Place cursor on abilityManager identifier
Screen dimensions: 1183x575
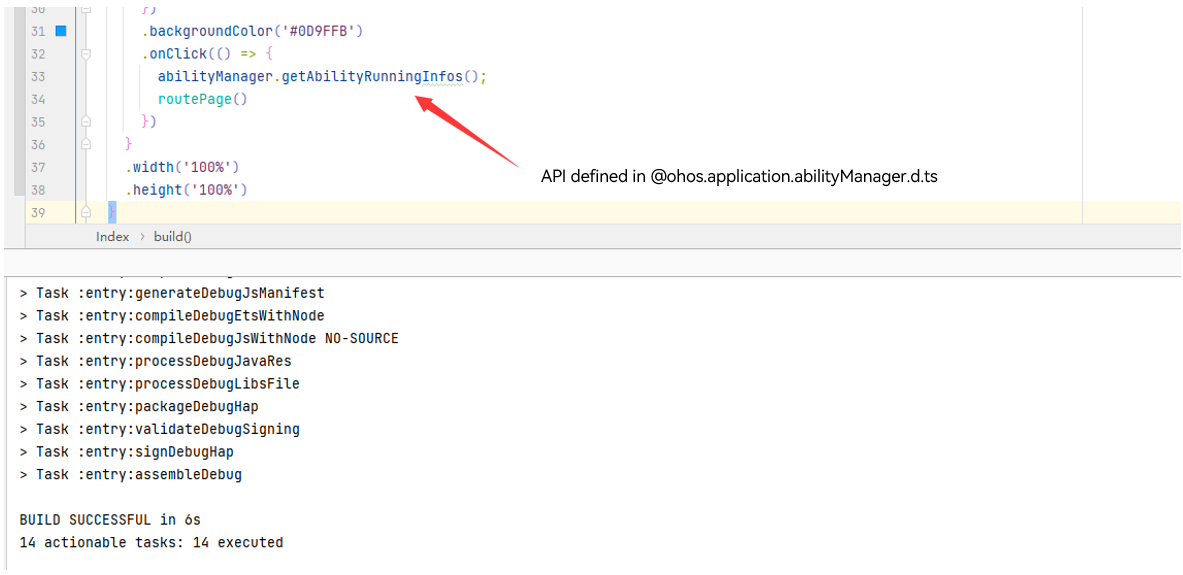click(215, 77)
